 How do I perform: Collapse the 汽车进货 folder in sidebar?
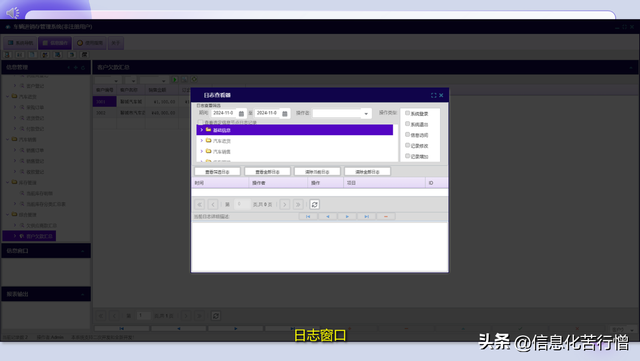[7, 96]
